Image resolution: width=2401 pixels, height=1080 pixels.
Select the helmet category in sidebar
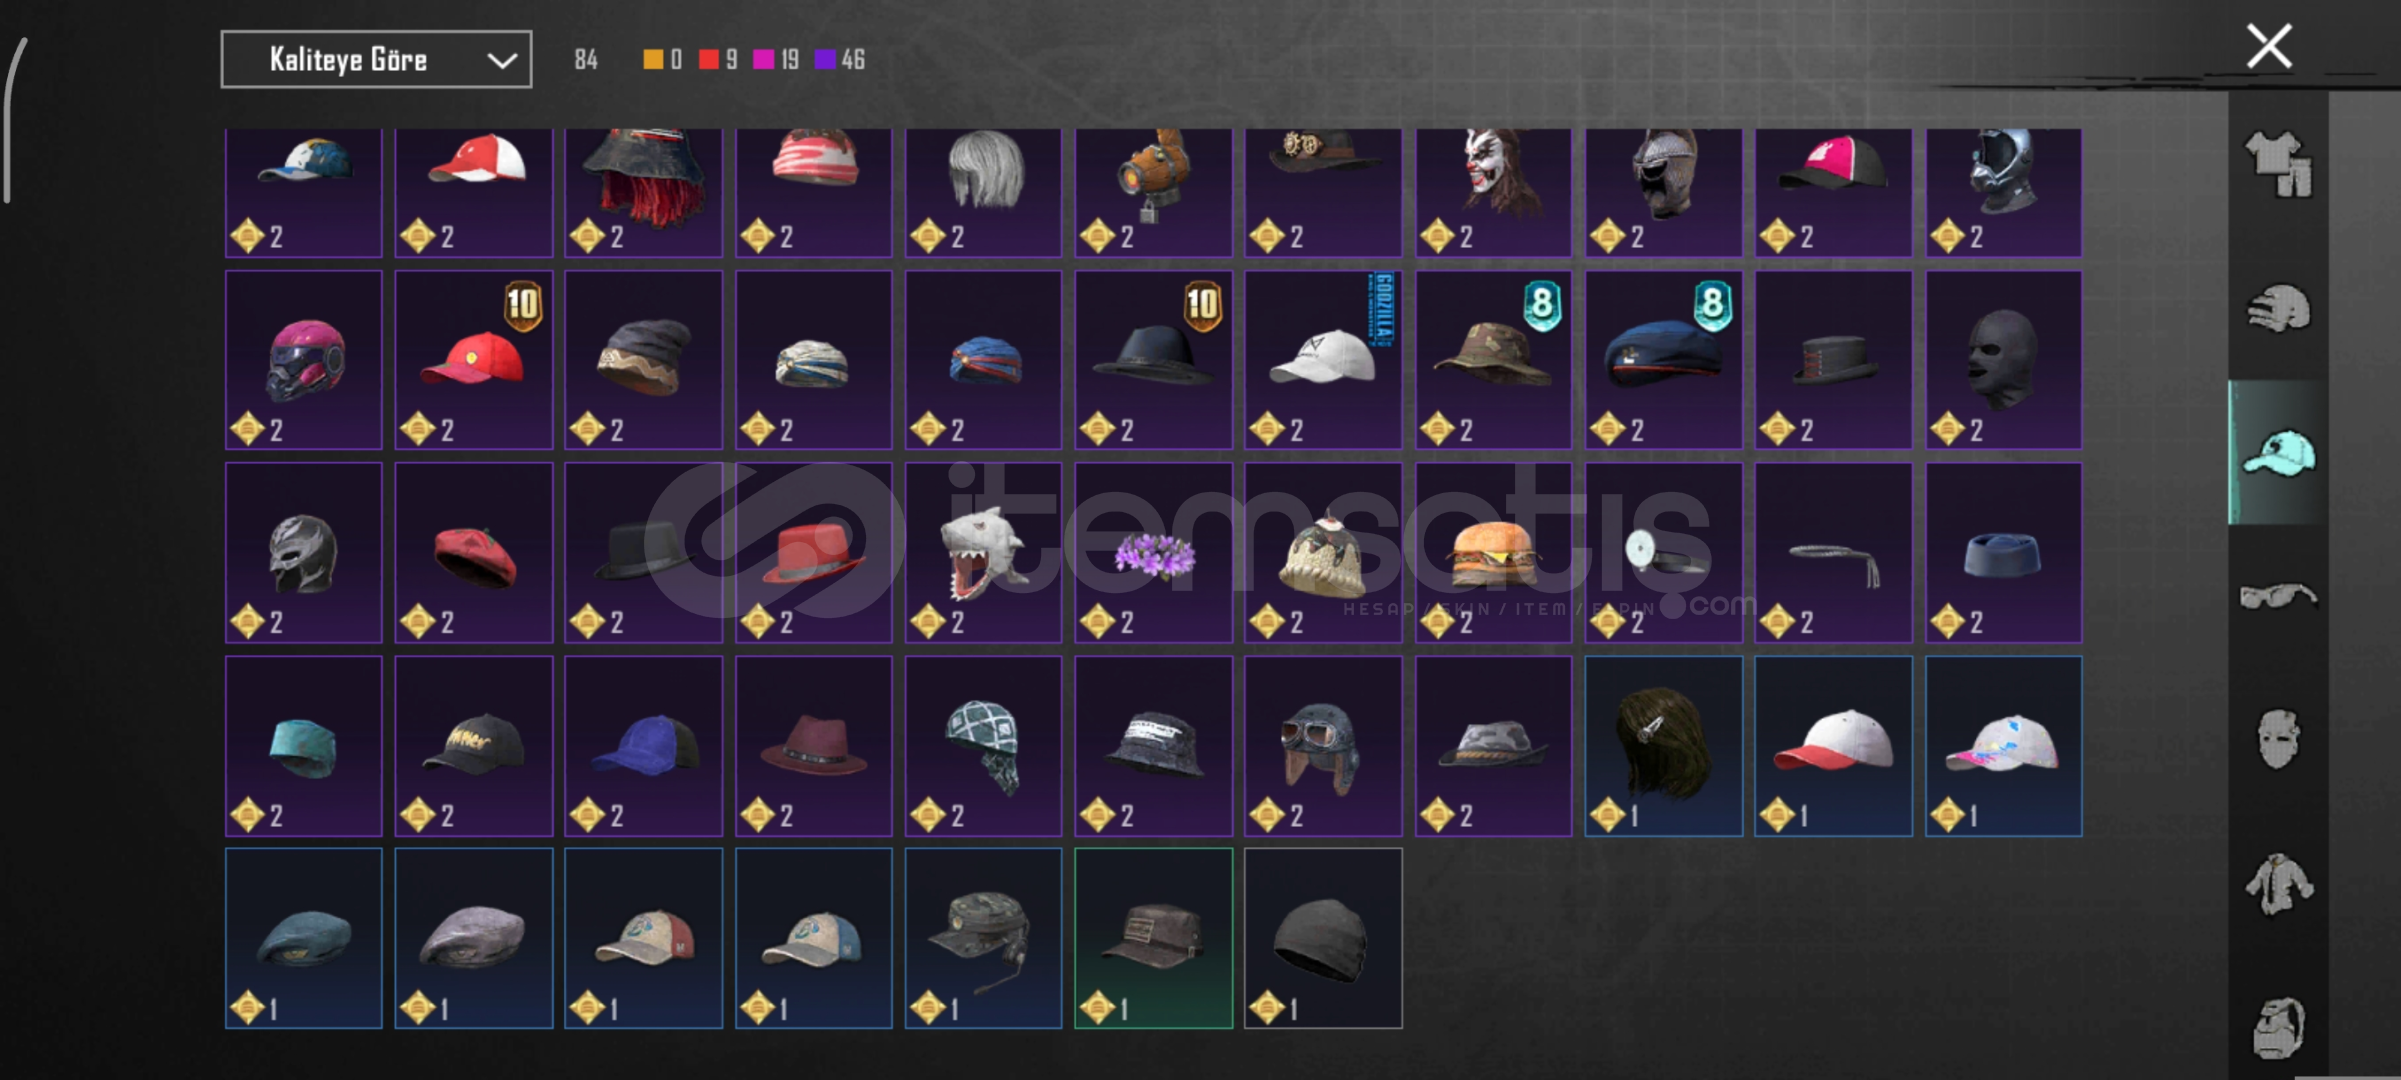[2279, 309]
